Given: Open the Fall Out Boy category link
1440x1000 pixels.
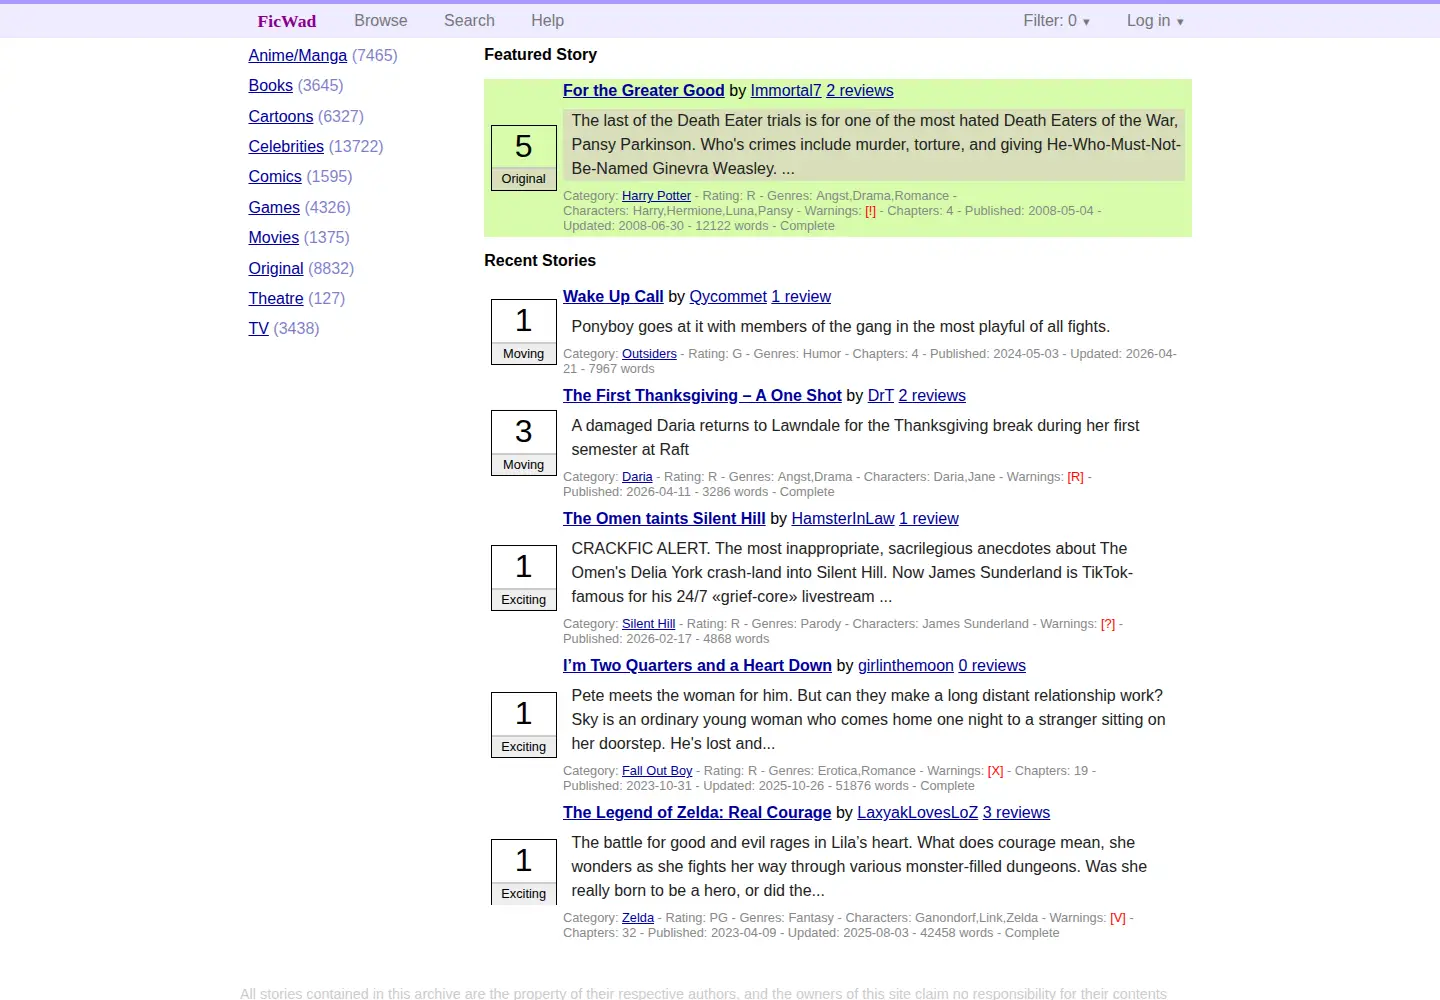Looking at the screenshot, I should tap(657, 771).
